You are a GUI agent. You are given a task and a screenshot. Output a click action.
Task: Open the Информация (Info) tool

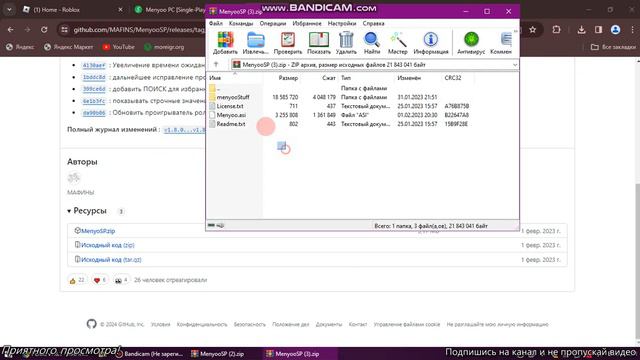[431, 43]
